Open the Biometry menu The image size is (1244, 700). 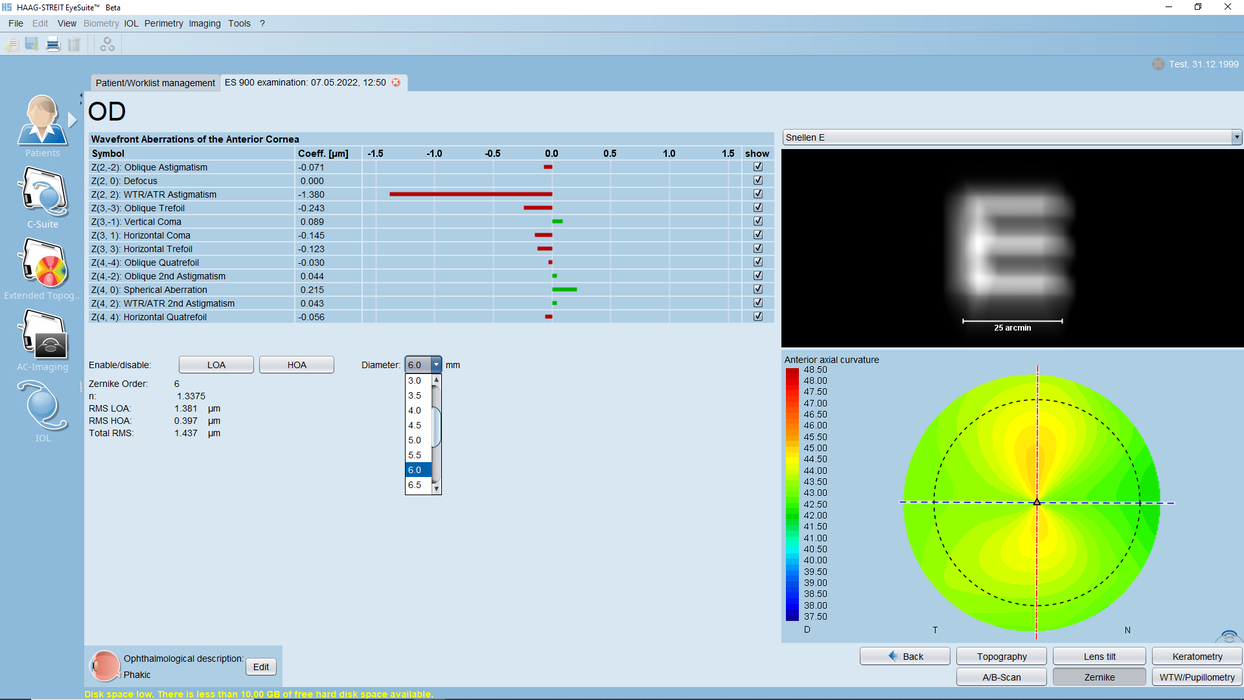(x=101, y=23)
